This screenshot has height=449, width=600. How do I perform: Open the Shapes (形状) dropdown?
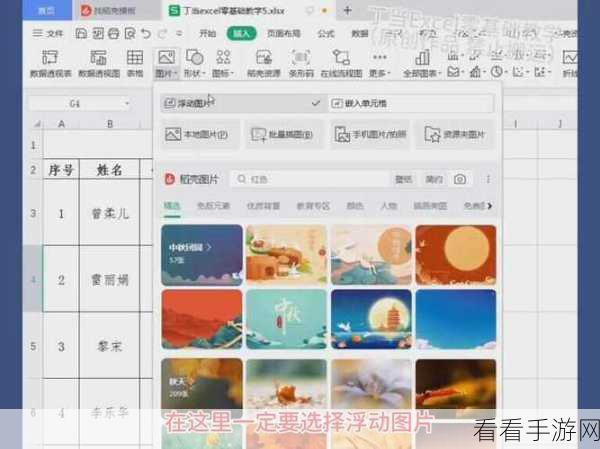coord(194,64)
